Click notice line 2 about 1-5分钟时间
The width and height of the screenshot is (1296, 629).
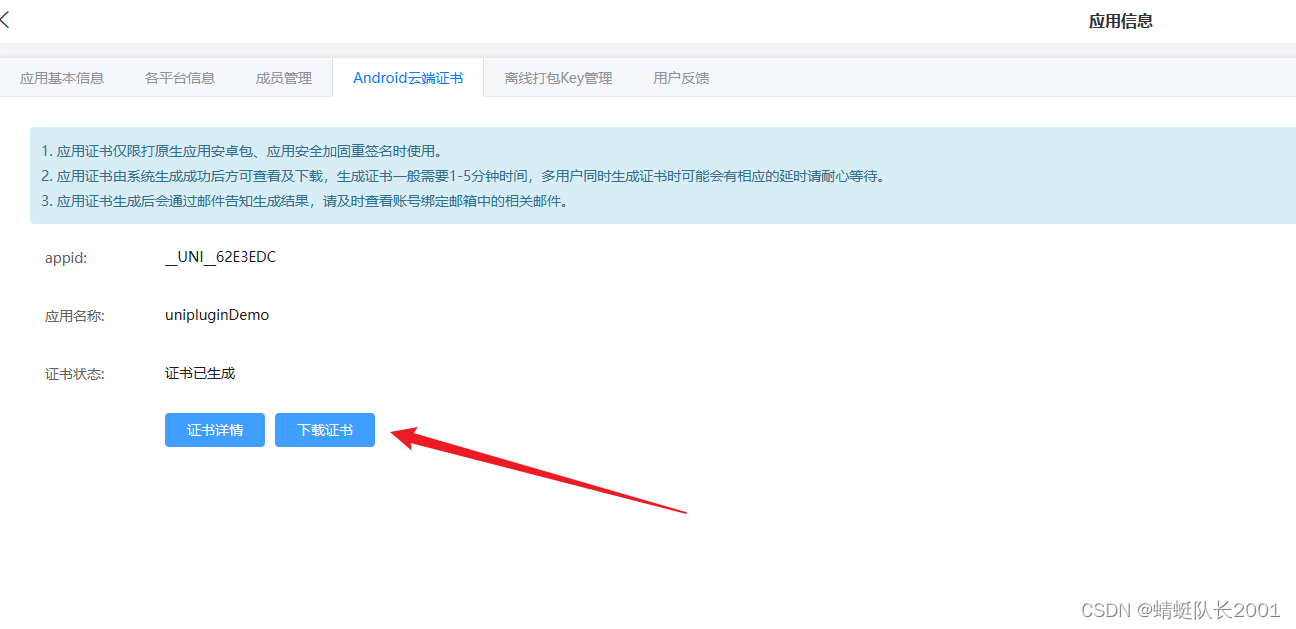pos(463,176)
